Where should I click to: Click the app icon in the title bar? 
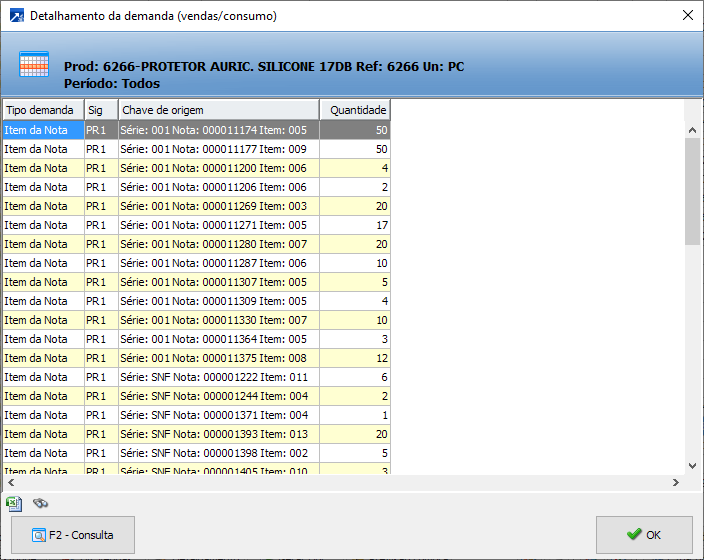[17, 16]
